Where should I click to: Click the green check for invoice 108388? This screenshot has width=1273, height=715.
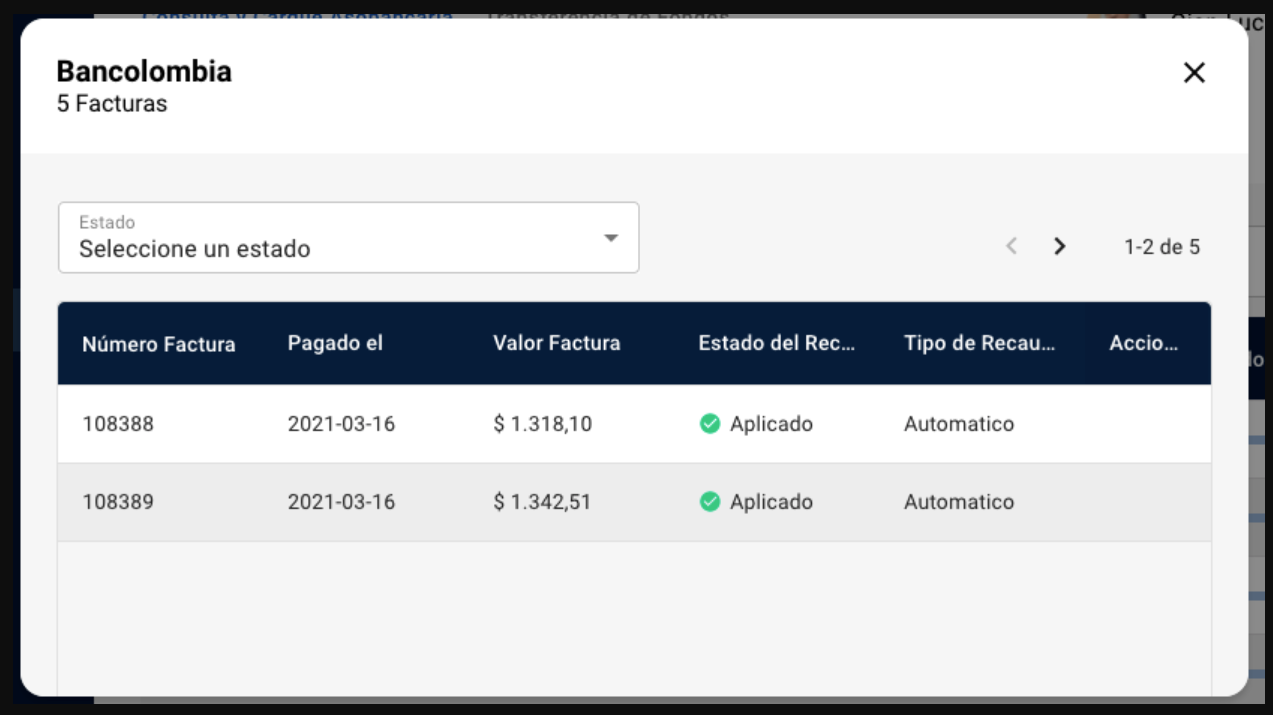pyautogui.click(x=710, y=424)
